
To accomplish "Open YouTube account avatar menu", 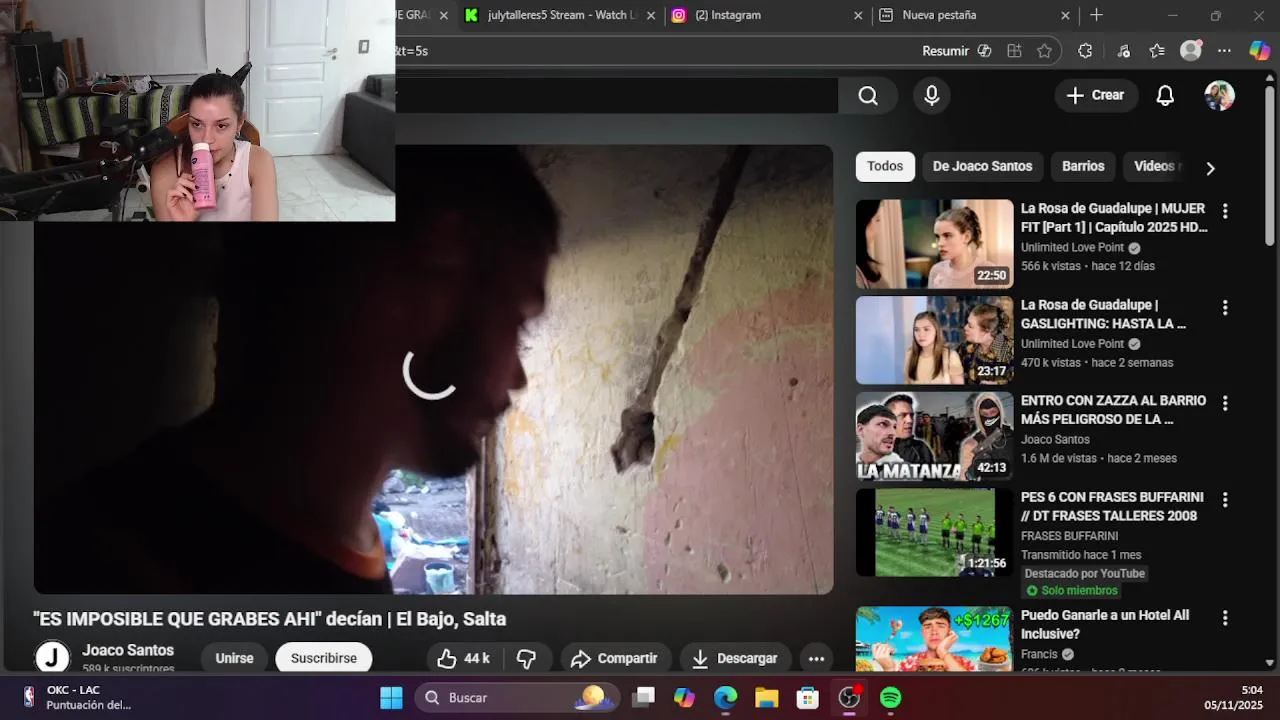I will pyautogui.click(x=1220, y=95).
